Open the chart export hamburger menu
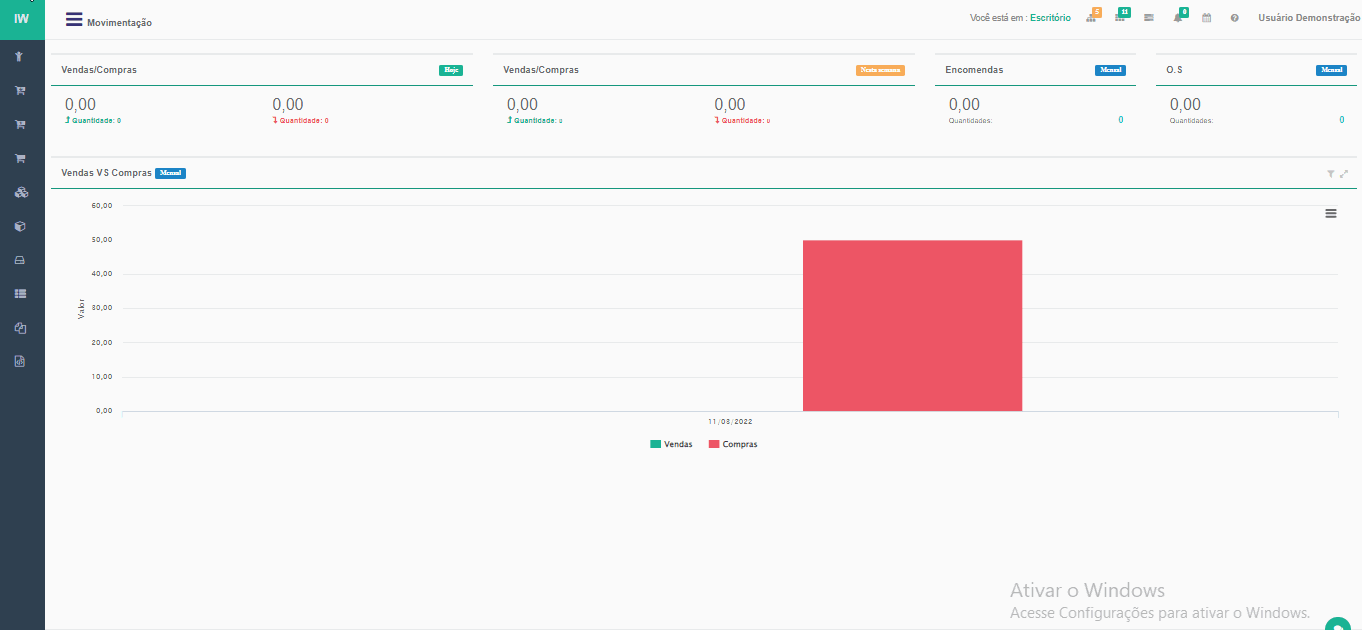Viewport: 1362px width, 630px height. coord(1331,213)
